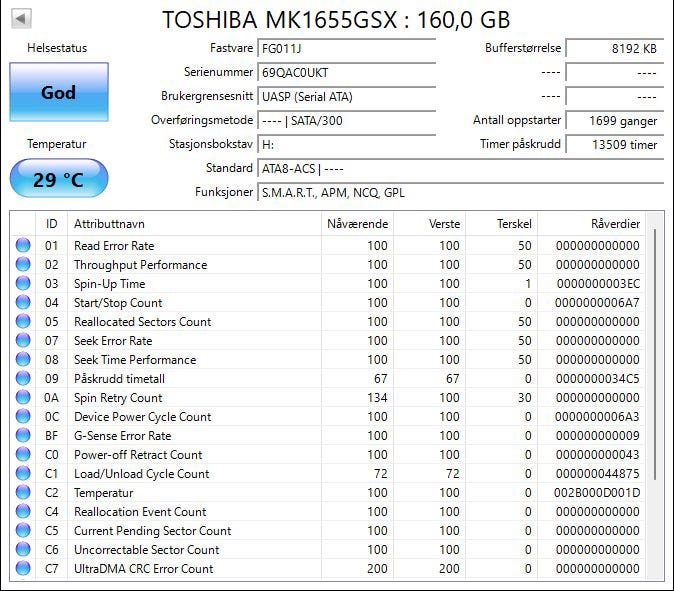Screen dimensions: 674x591
Task: Click the Reallocated Sectors Count attribute name
Action: coord(142,322)
